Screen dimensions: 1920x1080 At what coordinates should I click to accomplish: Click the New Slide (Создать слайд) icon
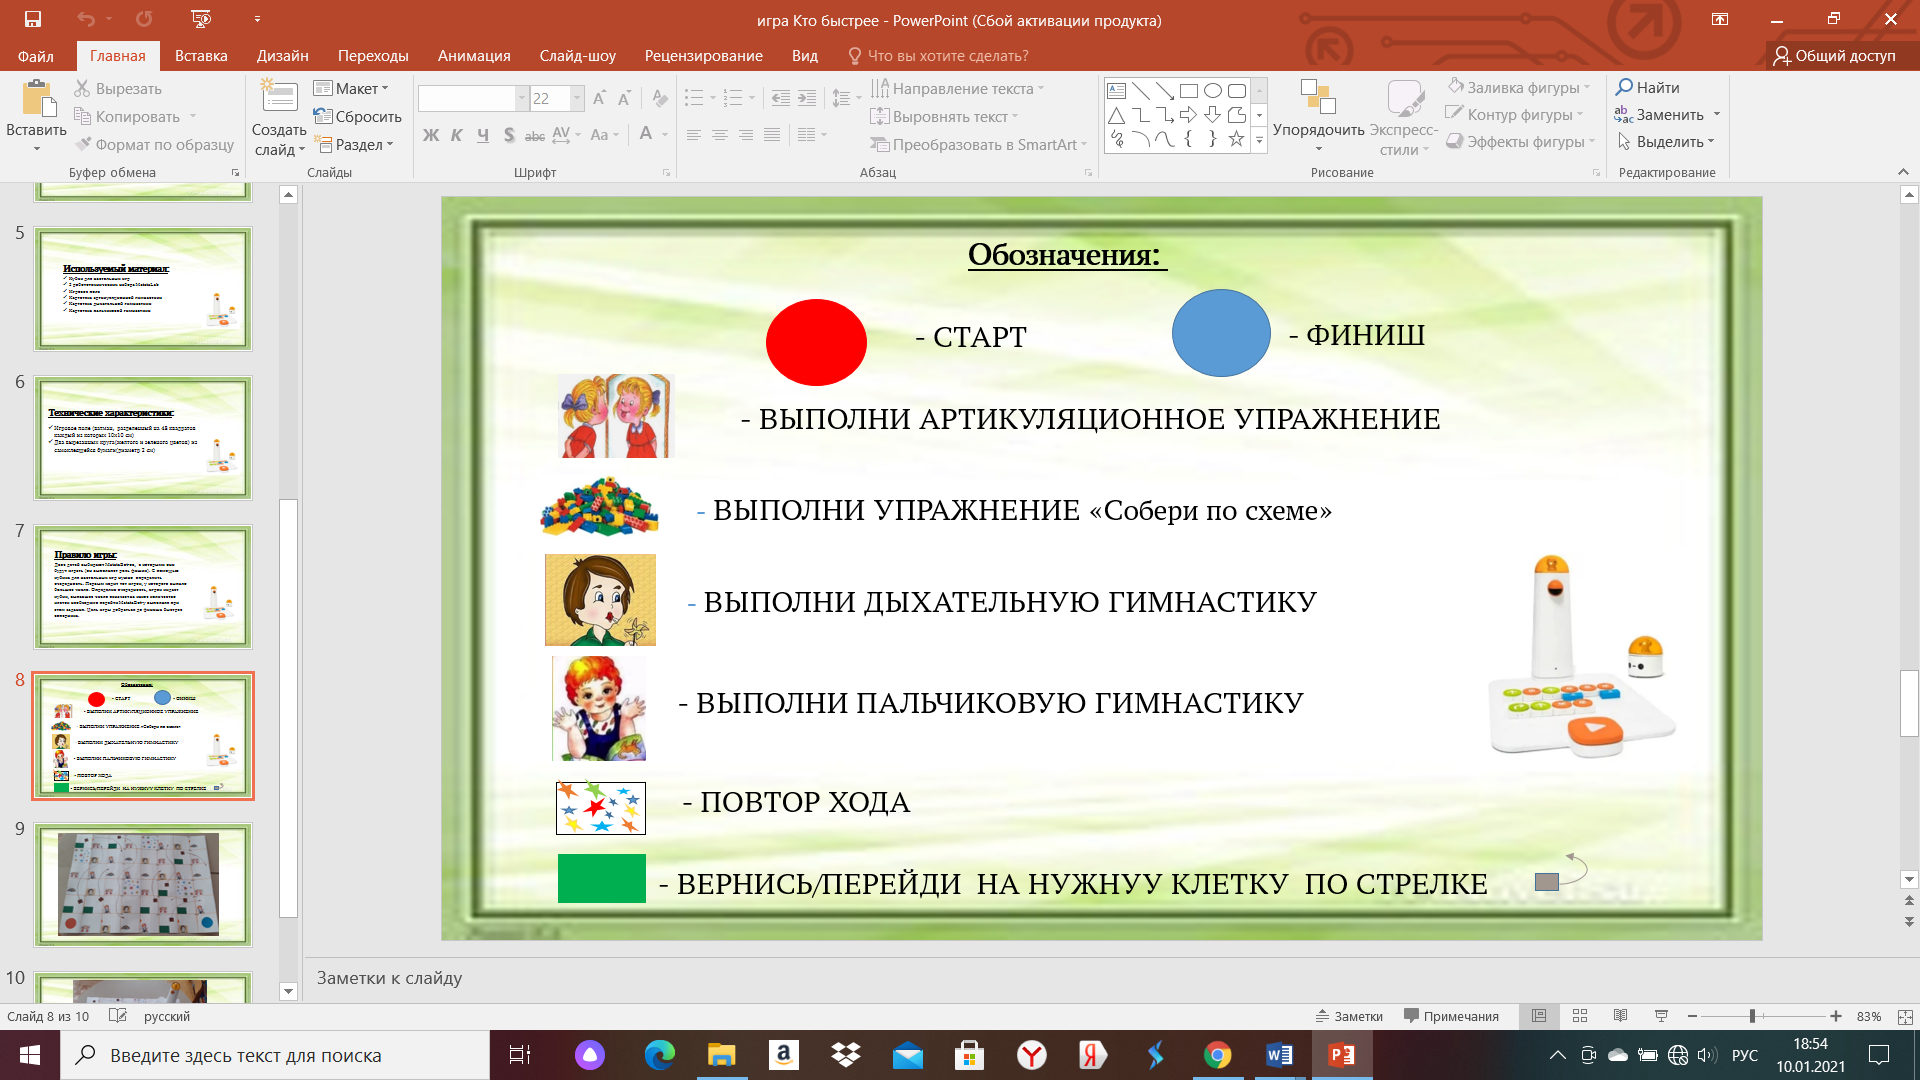coord(279,97)
